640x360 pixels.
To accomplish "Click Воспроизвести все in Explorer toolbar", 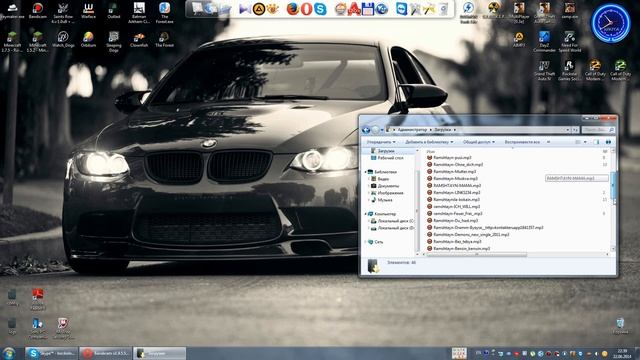I will click(522, 142).
